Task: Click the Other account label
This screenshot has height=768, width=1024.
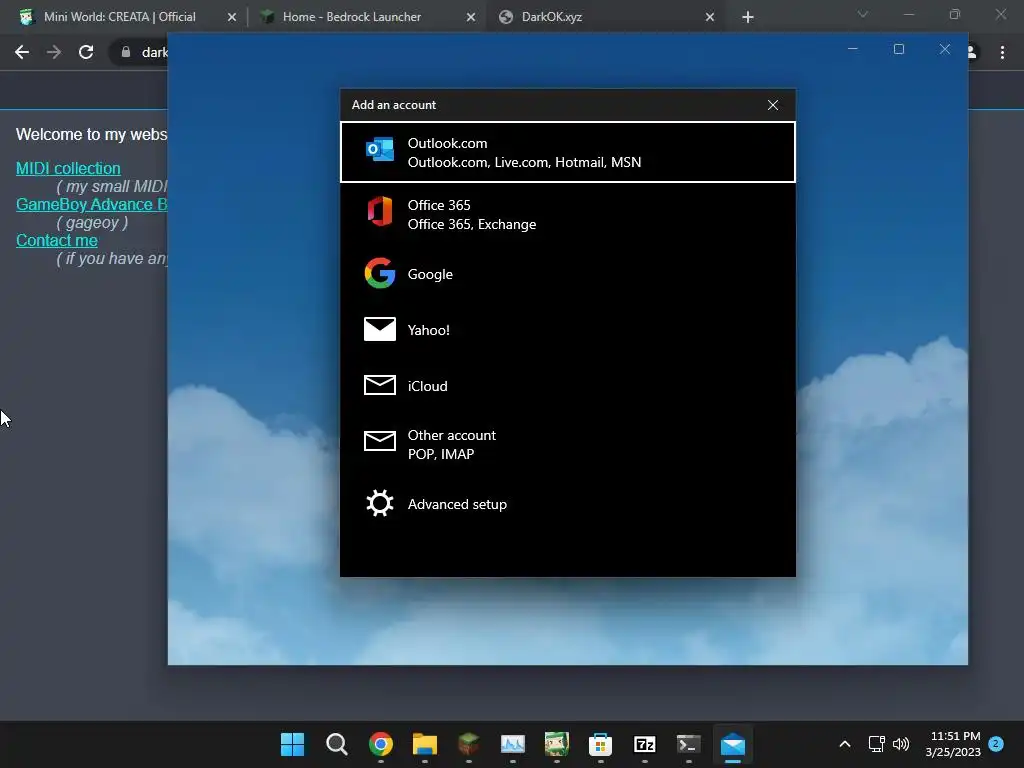Action: [451, 435]
